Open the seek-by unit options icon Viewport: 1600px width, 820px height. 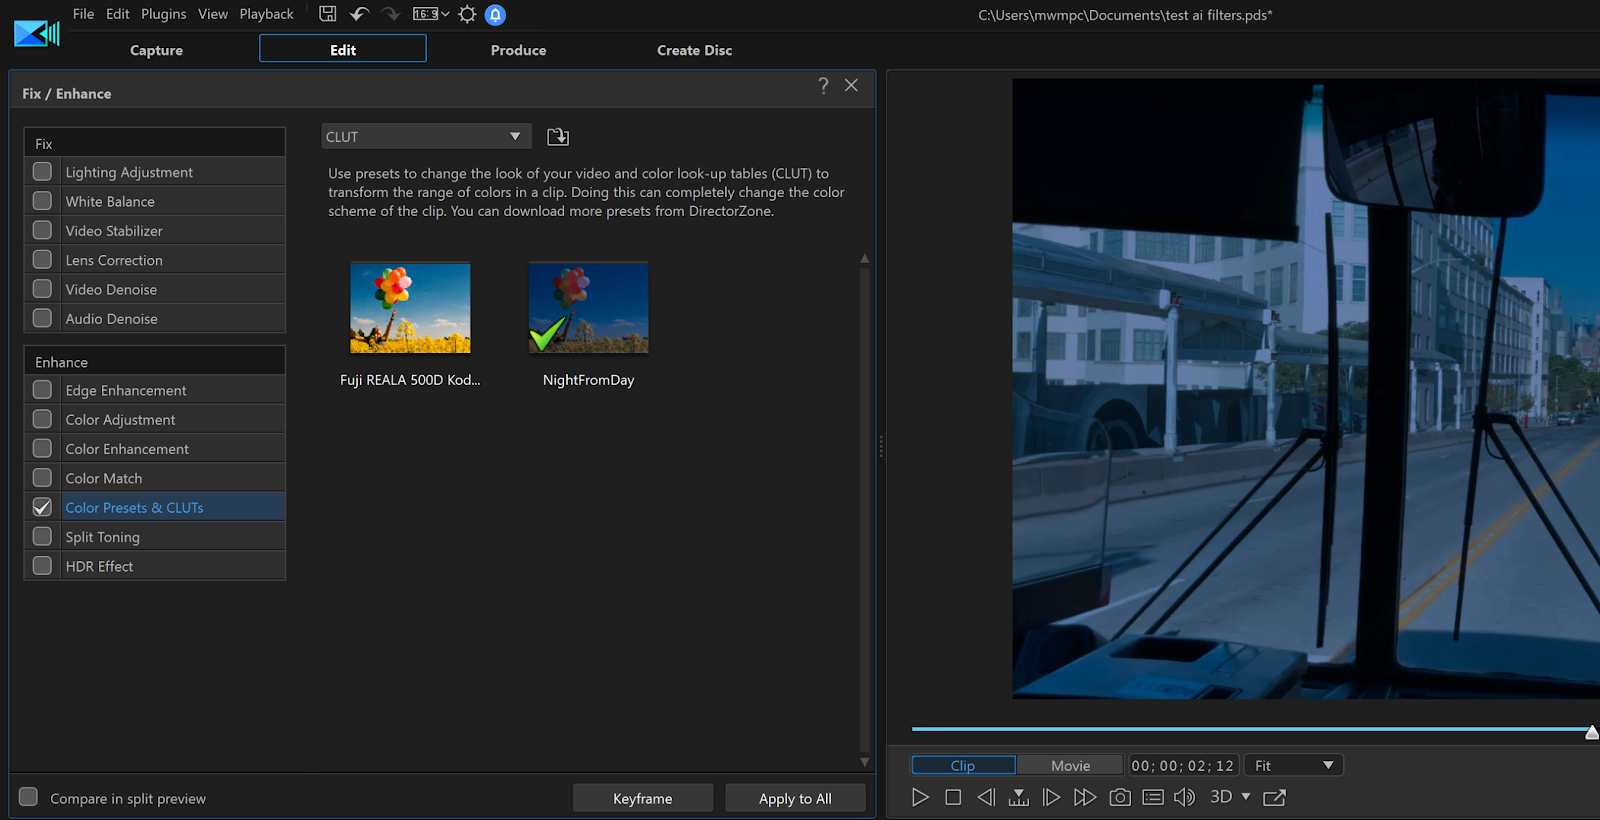pyautogui.click(x=1019, y=797)
